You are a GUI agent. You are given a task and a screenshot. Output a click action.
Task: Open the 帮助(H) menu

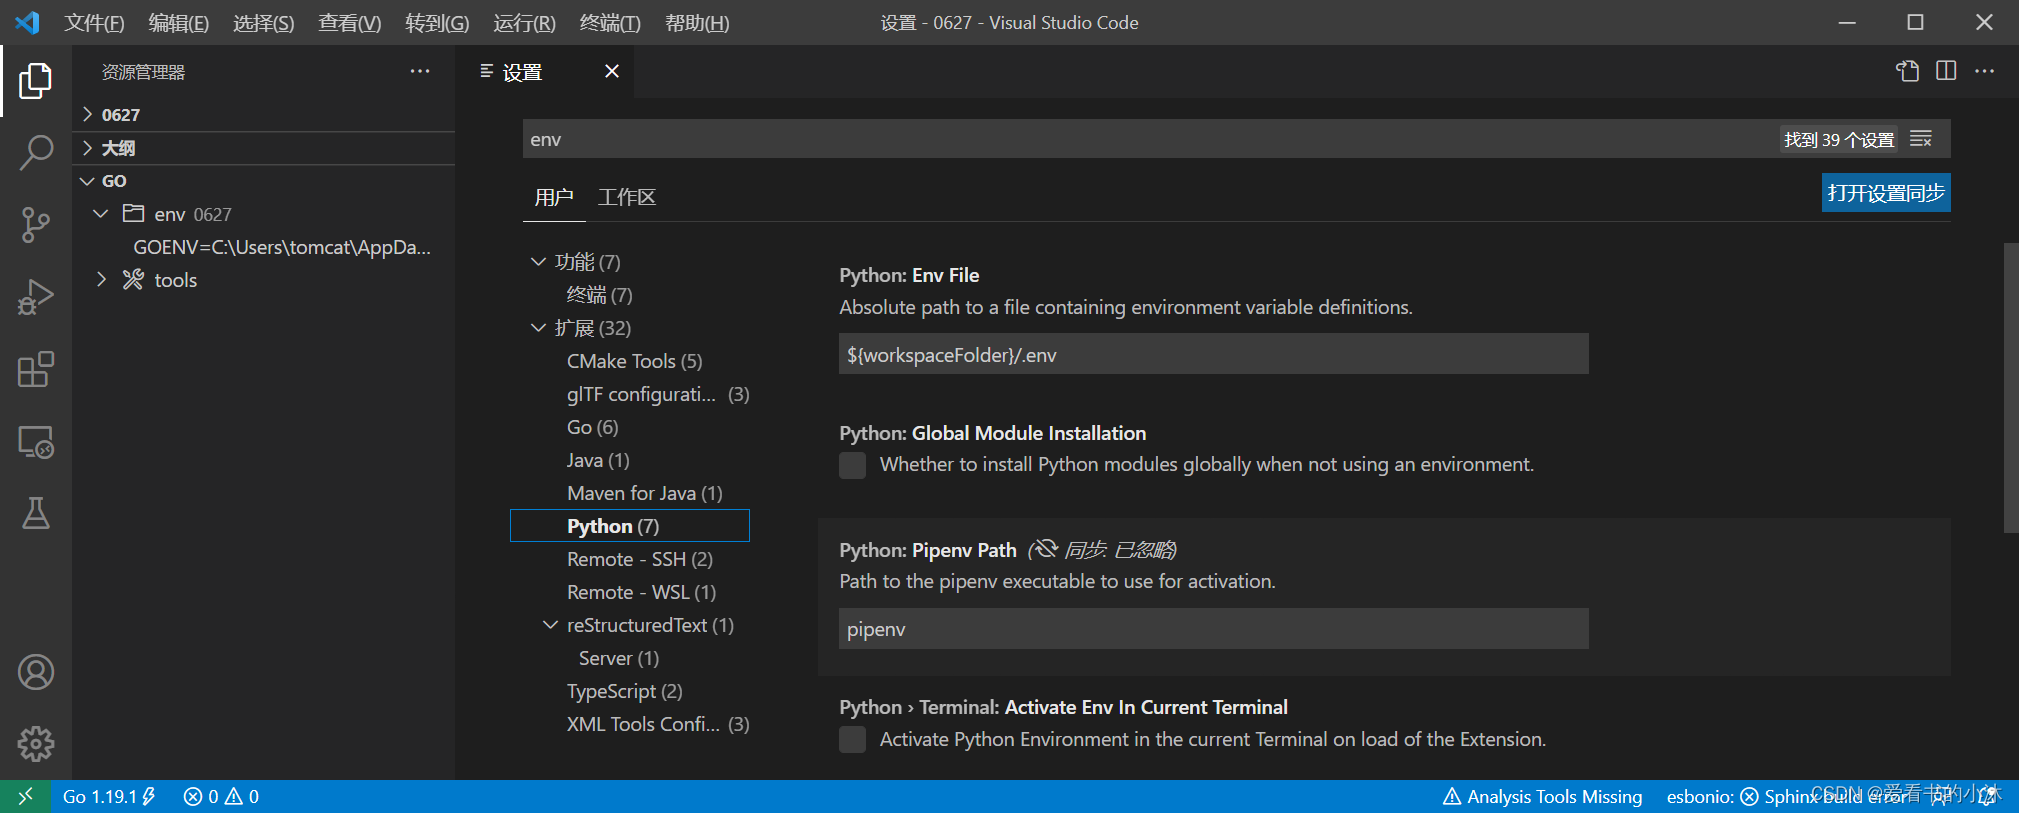tap(697, 22)
